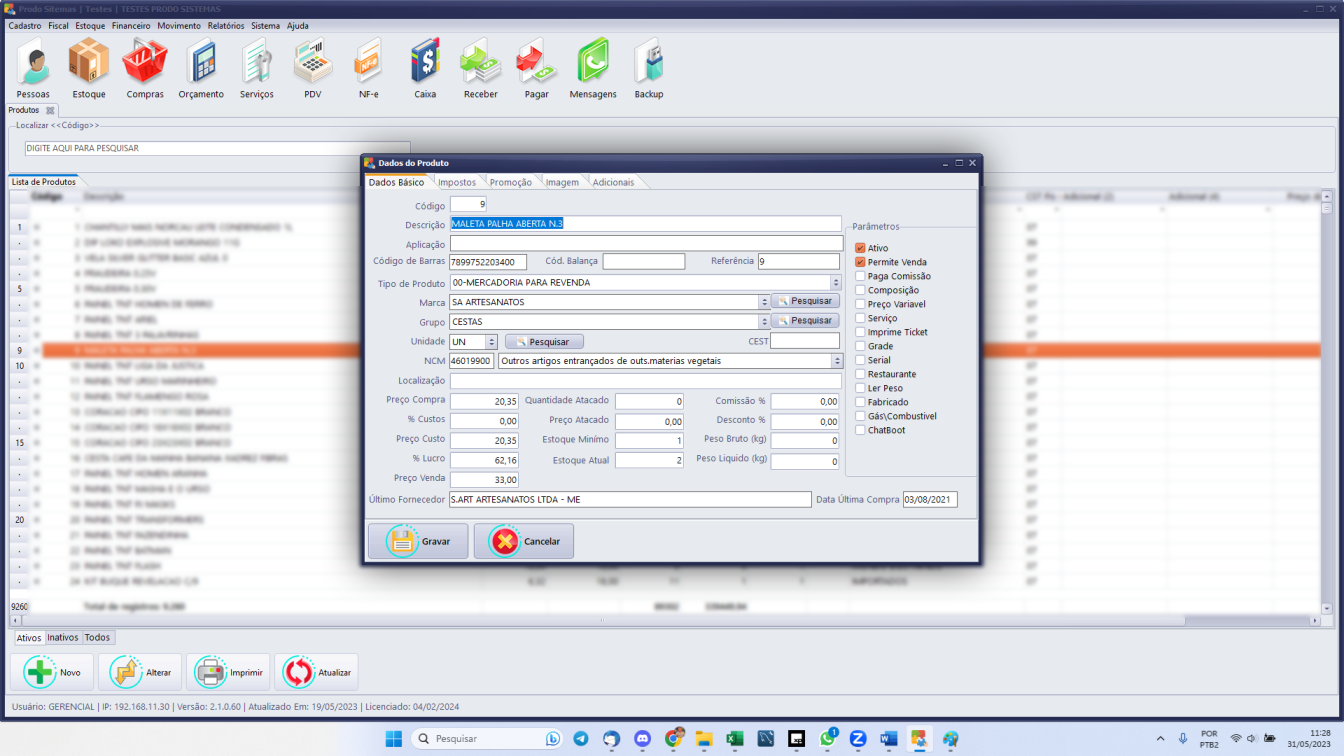
Task: Click the Compras shopping basket icon
Action: tap(145, 68)
